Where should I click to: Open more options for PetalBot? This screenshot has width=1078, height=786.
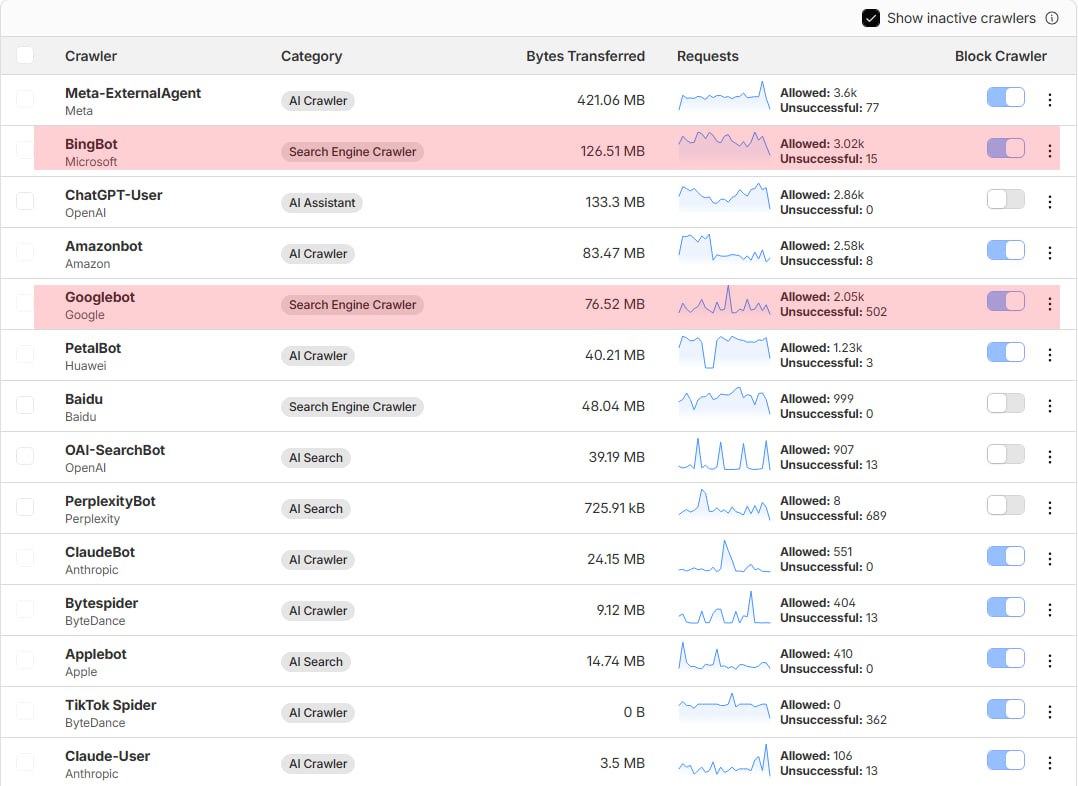click(1050, 355)
